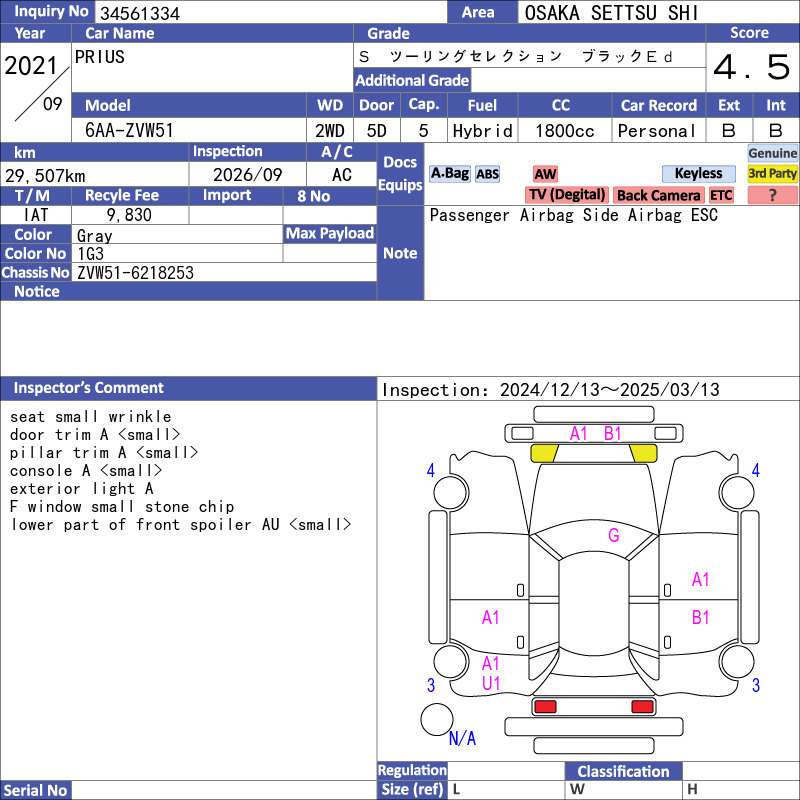The image size is (800, 800).
Task: Click the ABS equipment badge
Action: 487,174
